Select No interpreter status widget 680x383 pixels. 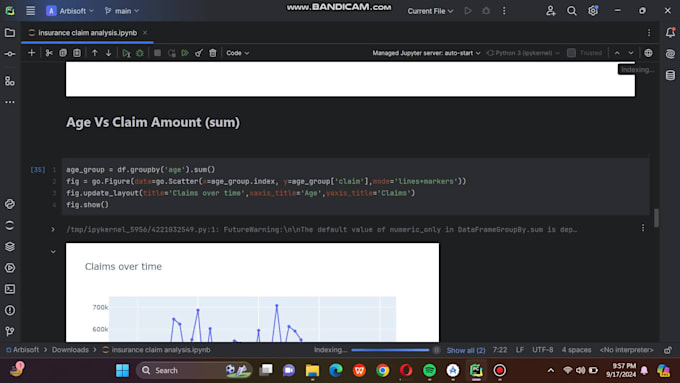click(x=626, y=350)
